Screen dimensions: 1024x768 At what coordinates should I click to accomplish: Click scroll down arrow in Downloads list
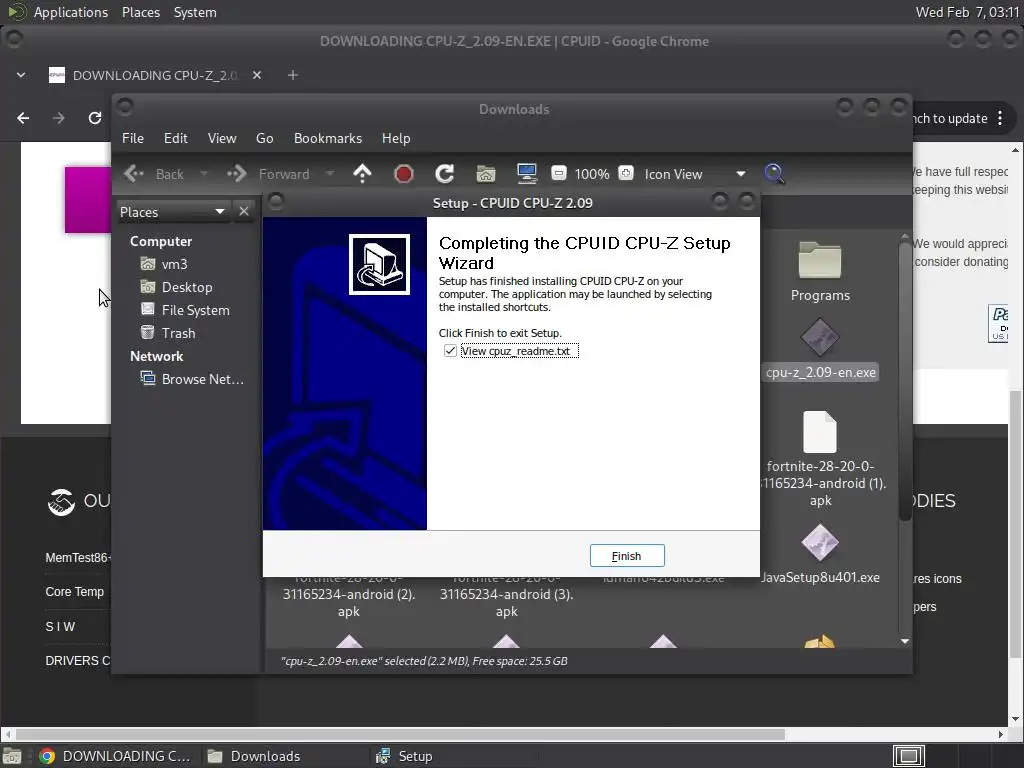point(905,641)
